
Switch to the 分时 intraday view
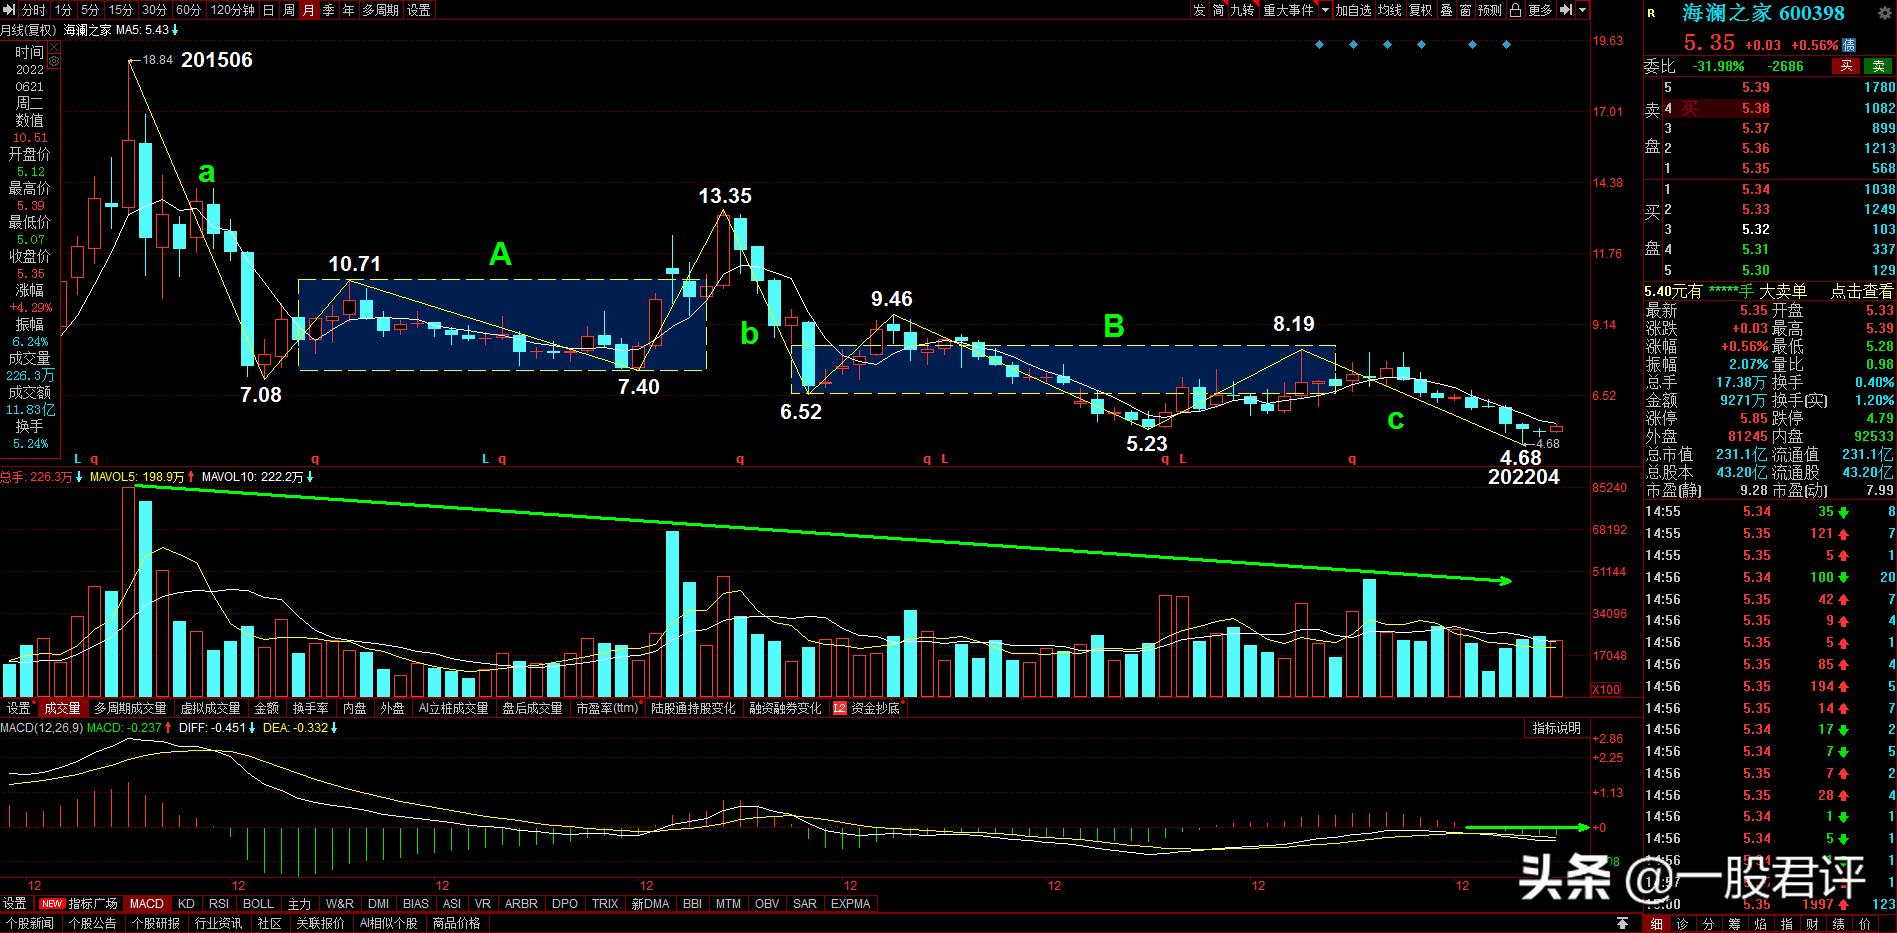[x=33, y=10]
